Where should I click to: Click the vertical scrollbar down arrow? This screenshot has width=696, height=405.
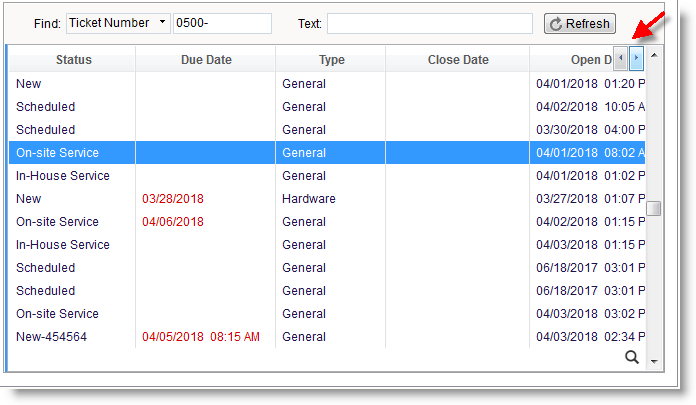click(x=654, y=361)
